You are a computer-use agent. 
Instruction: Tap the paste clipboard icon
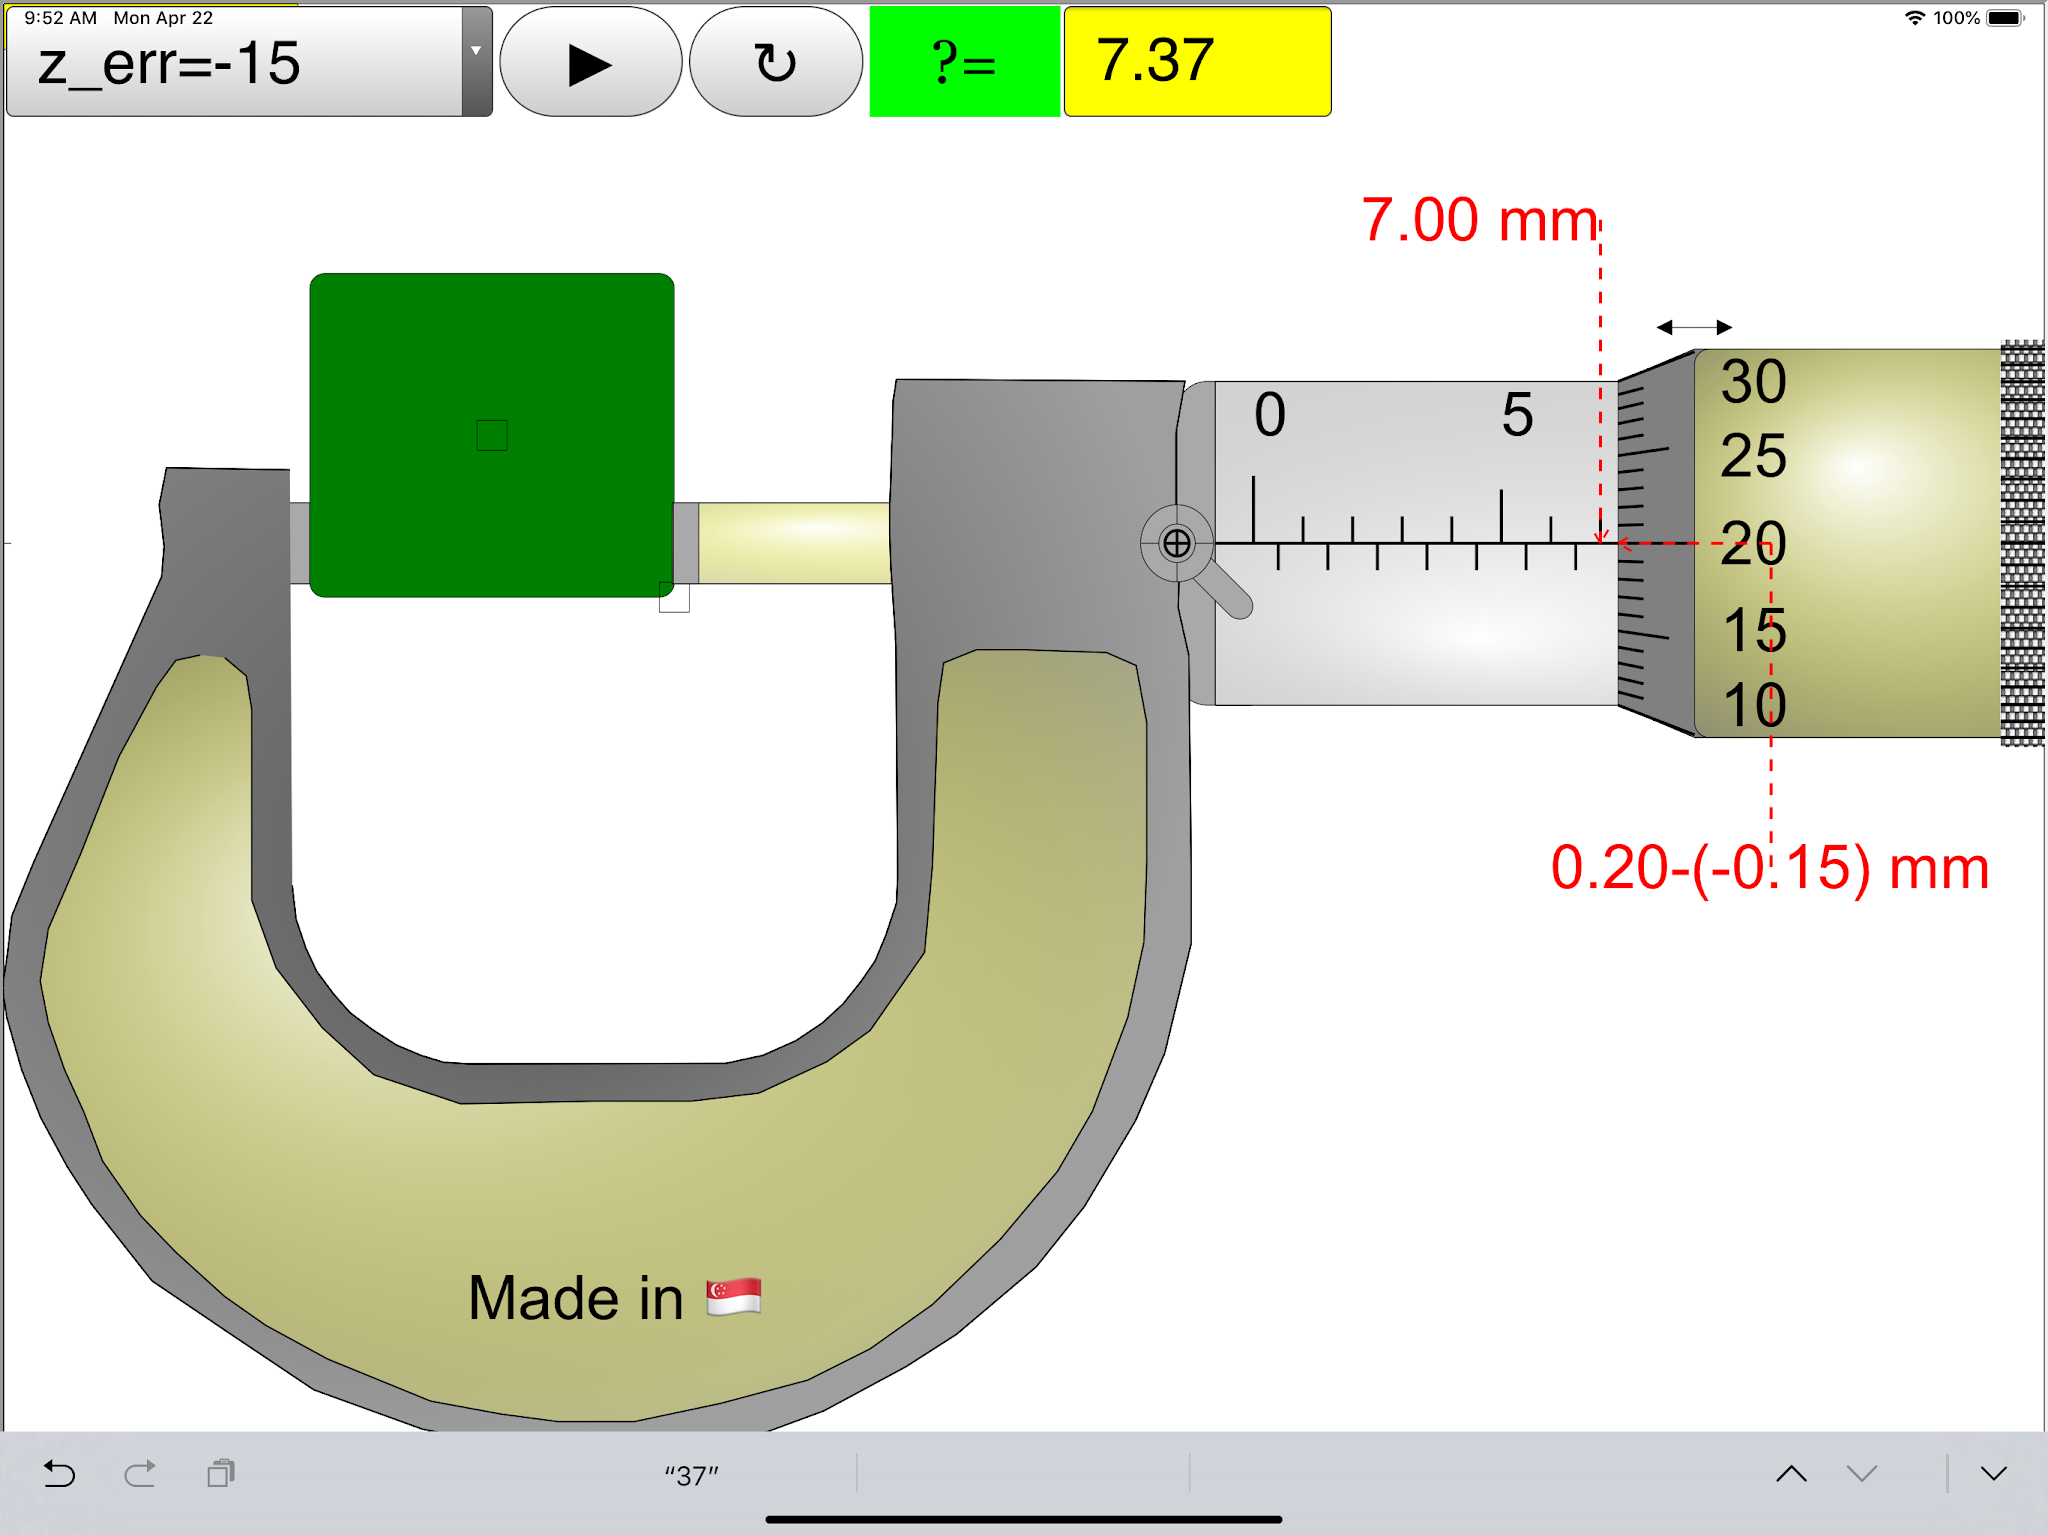(221, 1473)
